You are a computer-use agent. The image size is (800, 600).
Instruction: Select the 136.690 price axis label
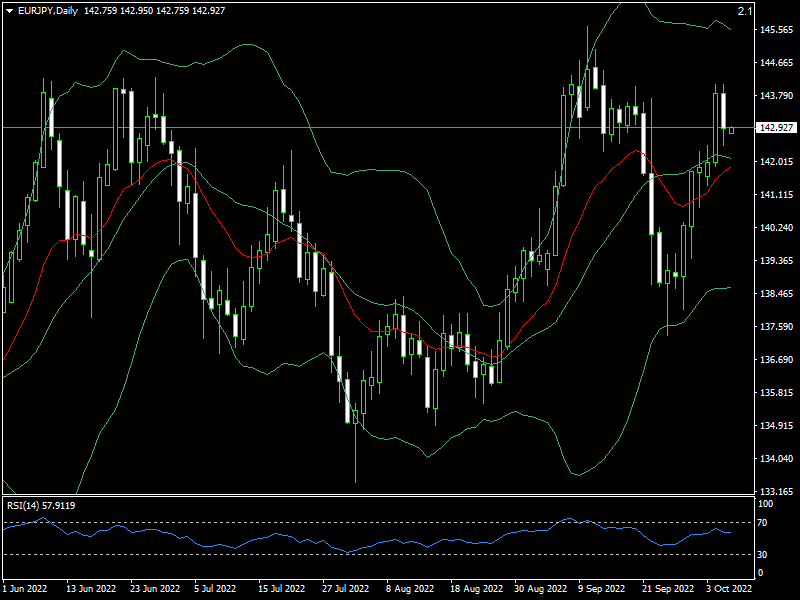tap(777, 360)
